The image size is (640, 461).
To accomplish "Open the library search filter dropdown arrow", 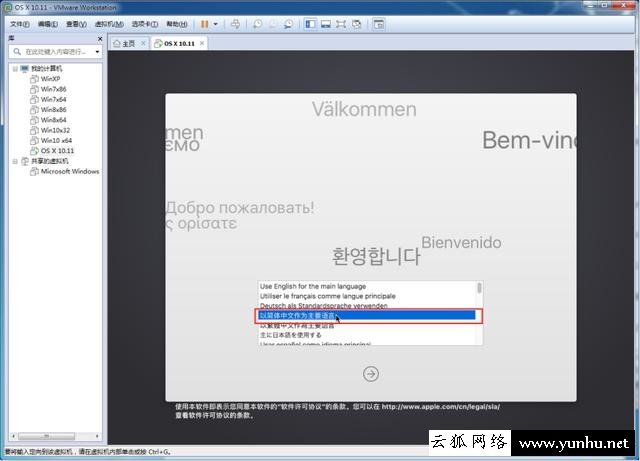I will click(97, 52).
